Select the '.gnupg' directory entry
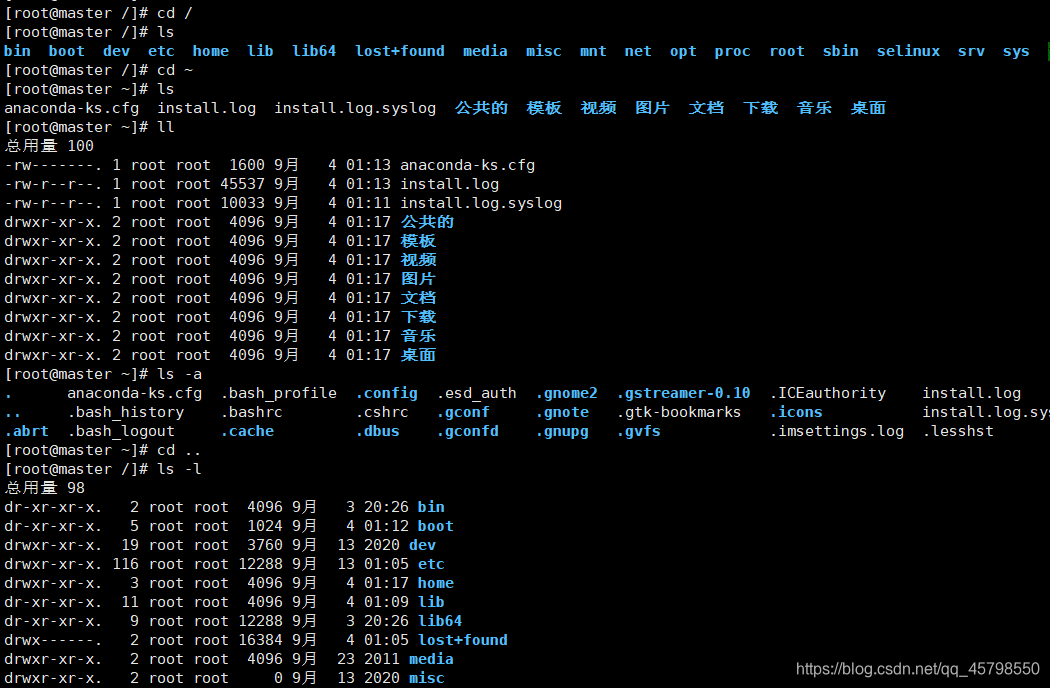 click(x=562, y=431)
